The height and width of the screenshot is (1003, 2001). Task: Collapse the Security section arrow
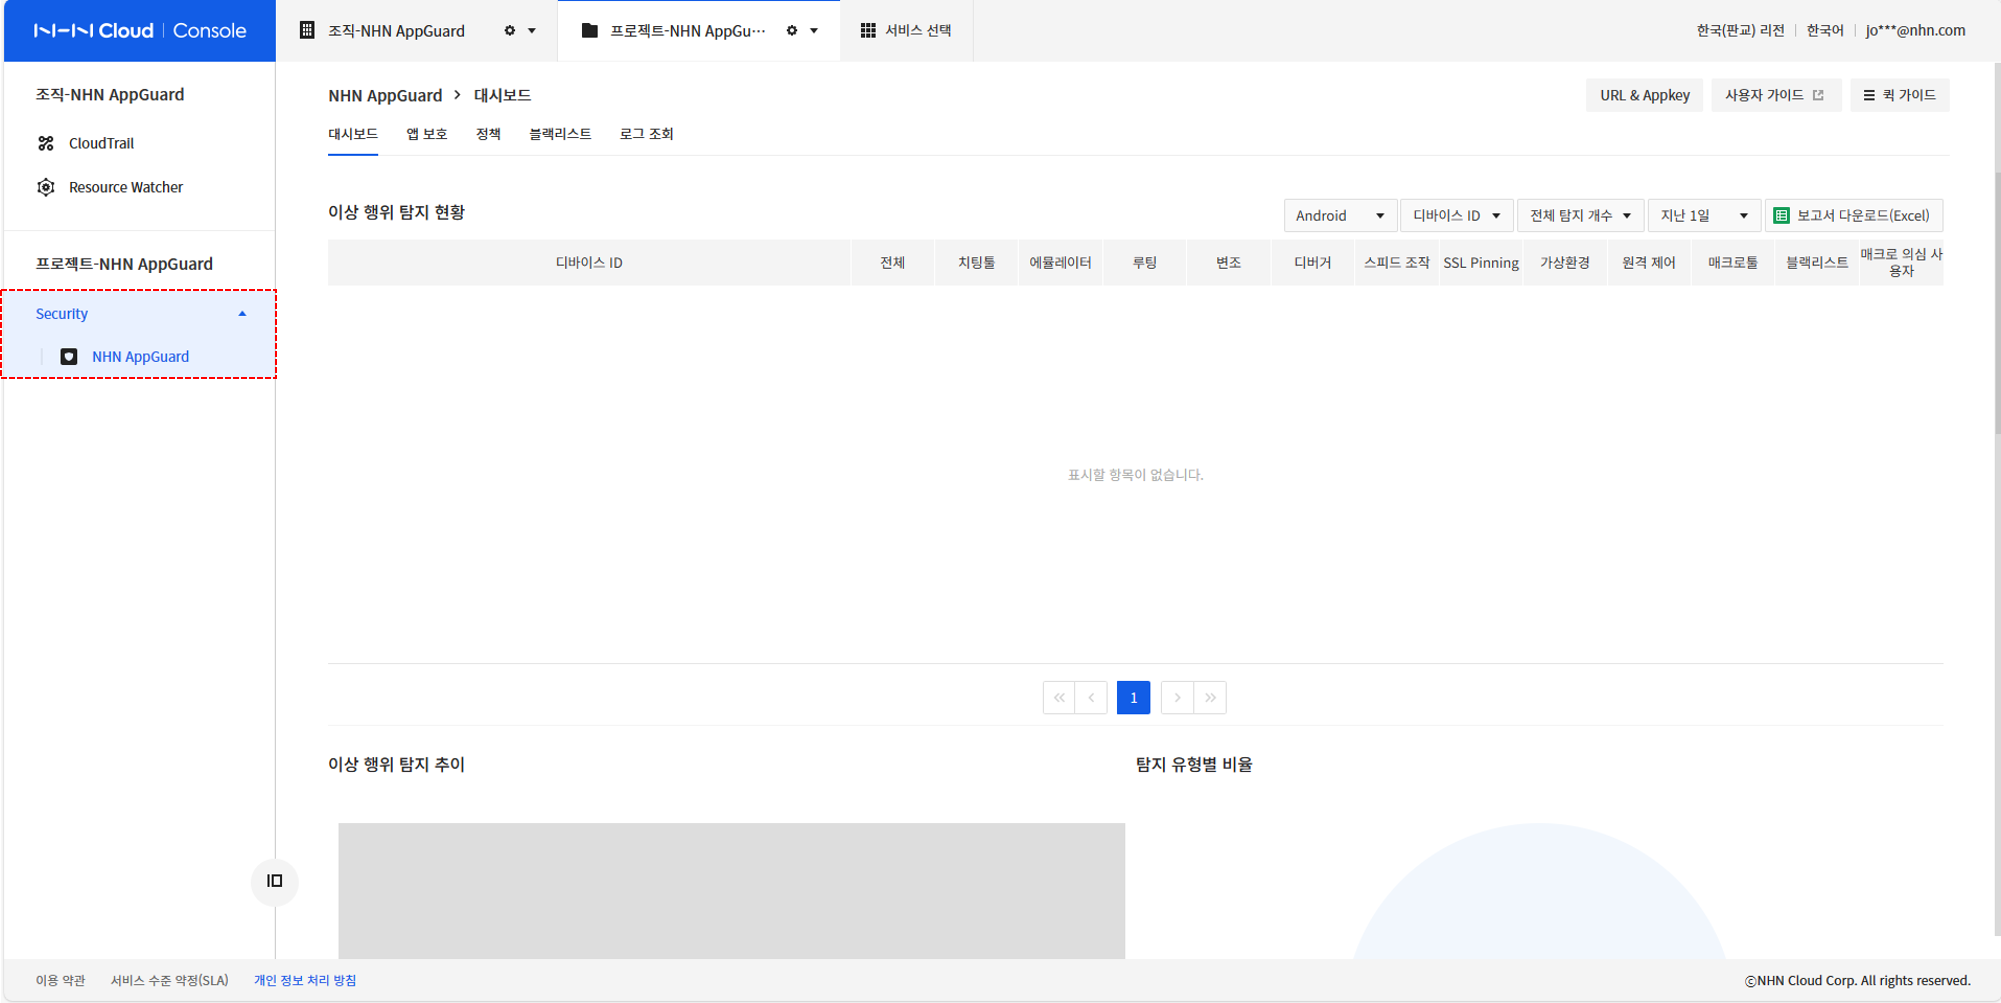[x=242, y=314]
